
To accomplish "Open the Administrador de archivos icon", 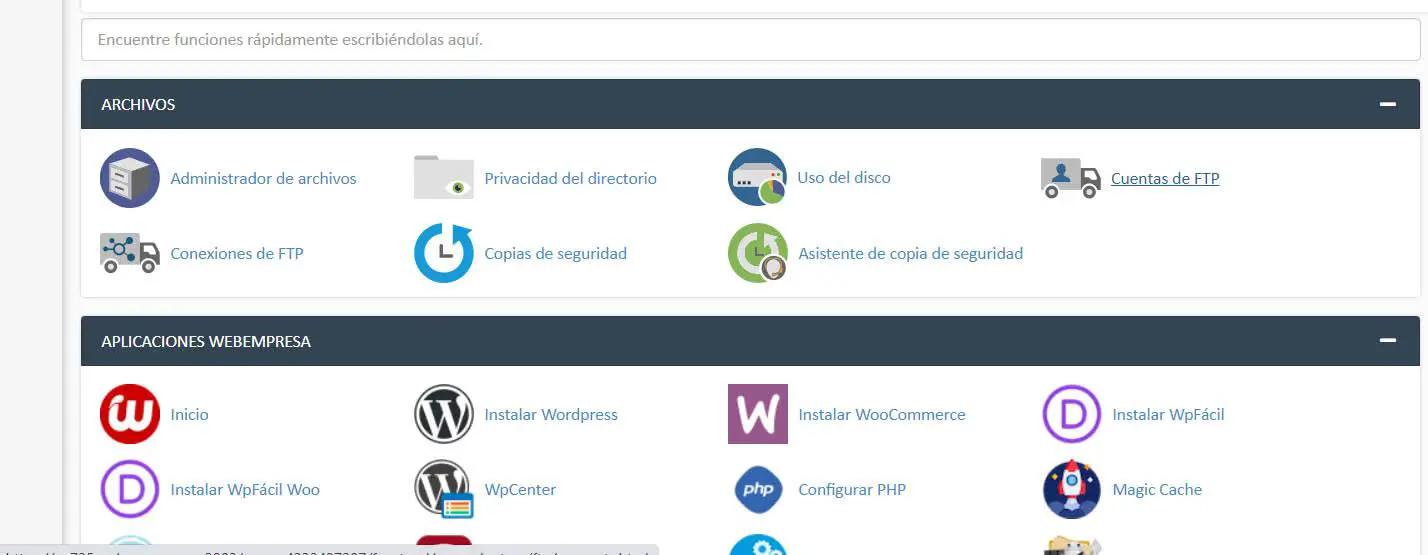I will click(x=130, y=178).
